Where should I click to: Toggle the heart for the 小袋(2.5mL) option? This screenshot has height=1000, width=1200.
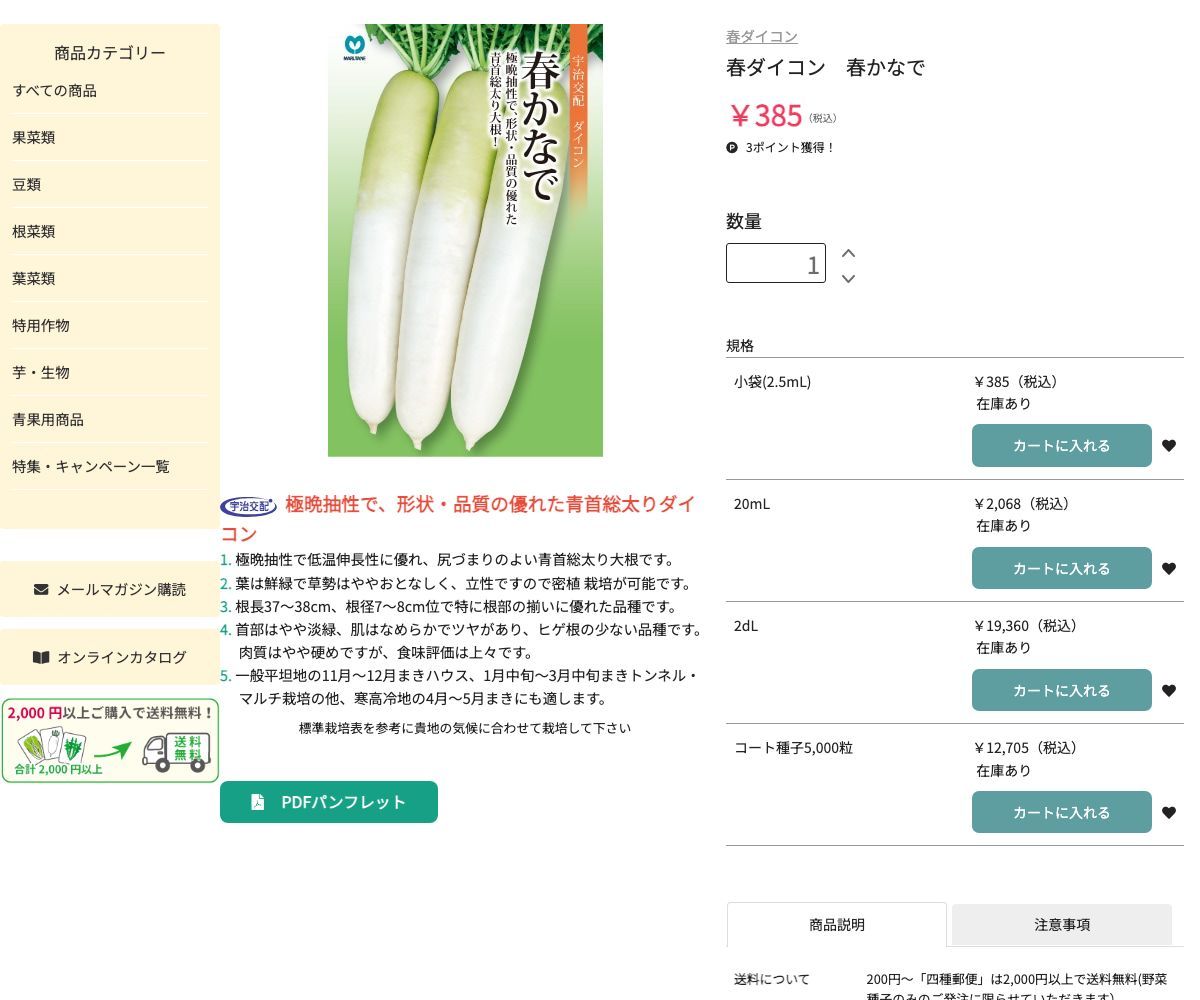1169,445
